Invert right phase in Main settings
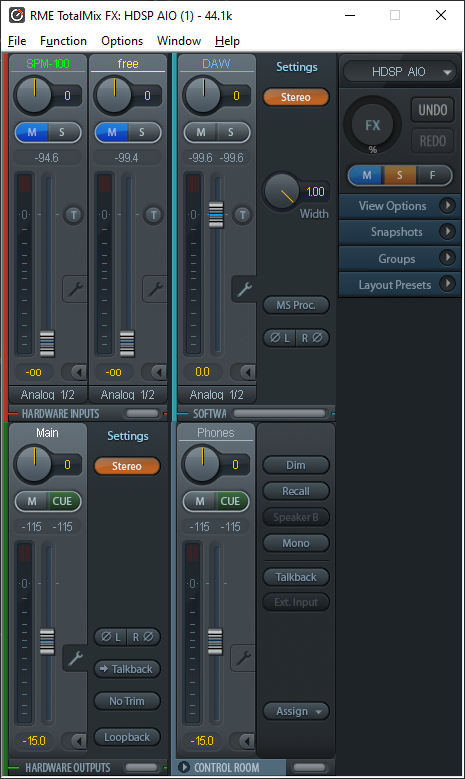 click(x=144, y=637)
